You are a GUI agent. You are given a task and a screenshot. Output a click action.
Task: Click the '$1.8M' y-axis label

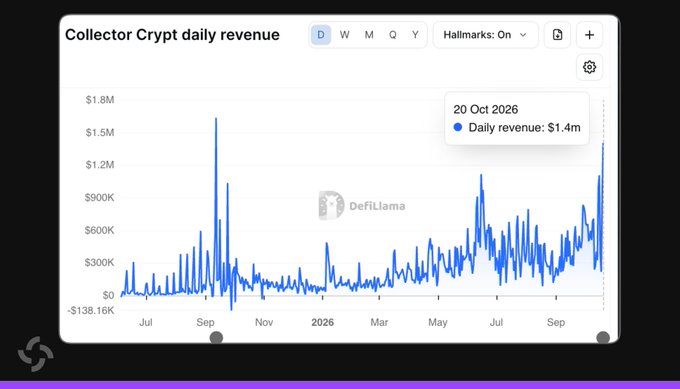pyautogui.click(x=100, y=100)
